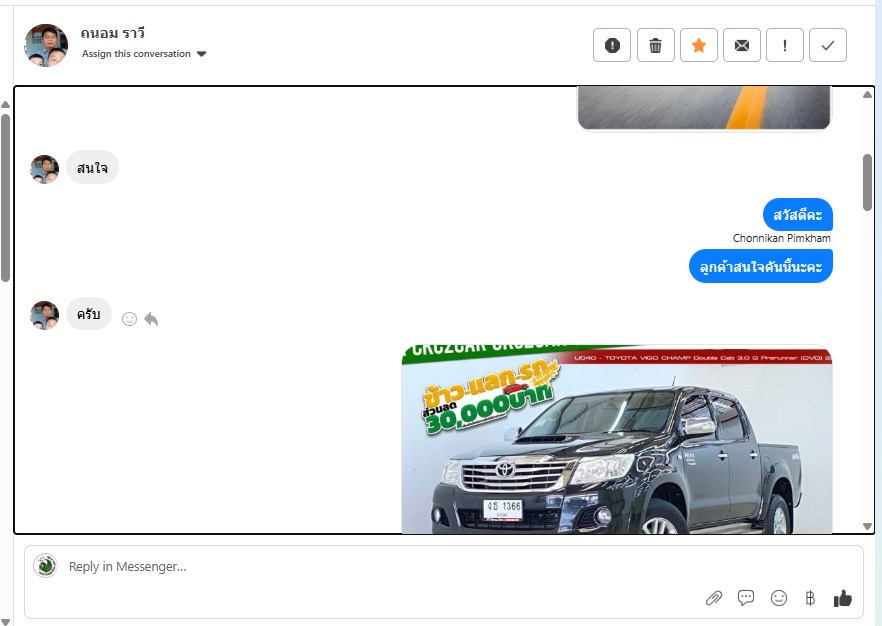Open payment baht symbol icon
882x626 pixels.
[x=810, y=598]
